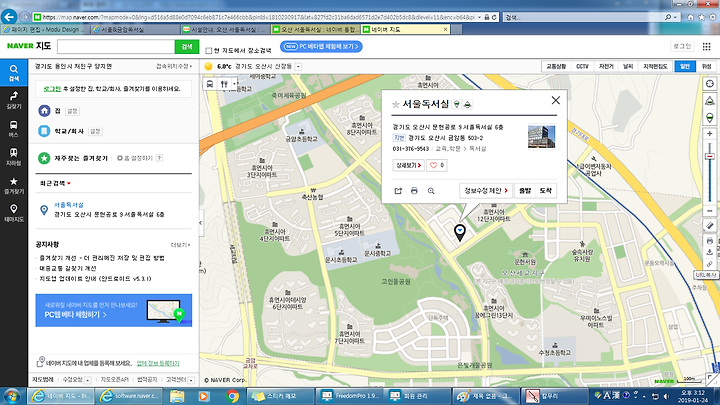Image resolution: width=720 pixels, height=405 pixels.
Task: Select the 서울독서실 recent search entry
Action: click(113, 210)
